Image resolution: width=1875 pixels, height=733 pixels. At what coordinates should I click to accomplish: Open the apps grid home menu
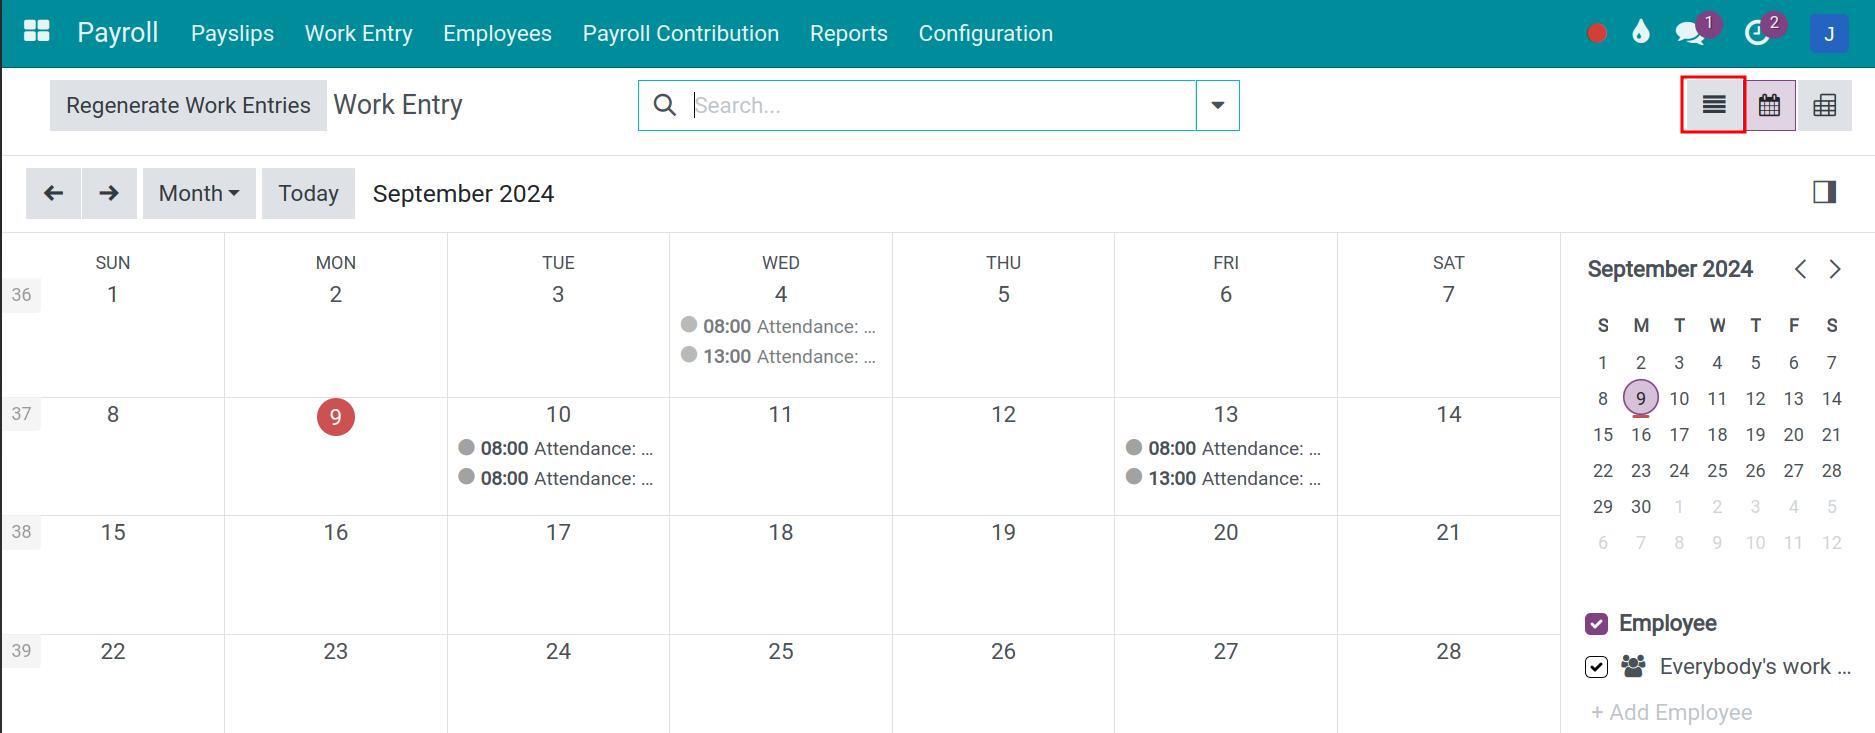coord(36,32)
